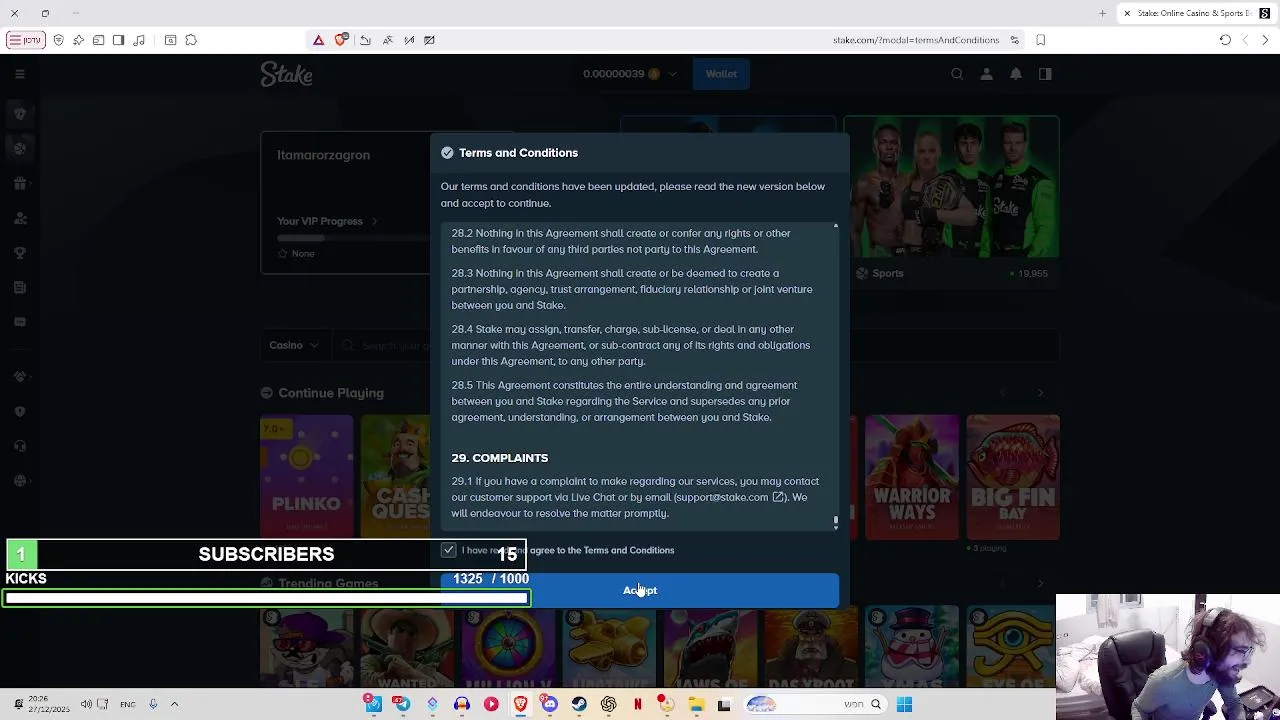This screenshot has height=720, width=1280.
Task: Toggle the Stake chat side panel icon
Action: pos(1045,74)
